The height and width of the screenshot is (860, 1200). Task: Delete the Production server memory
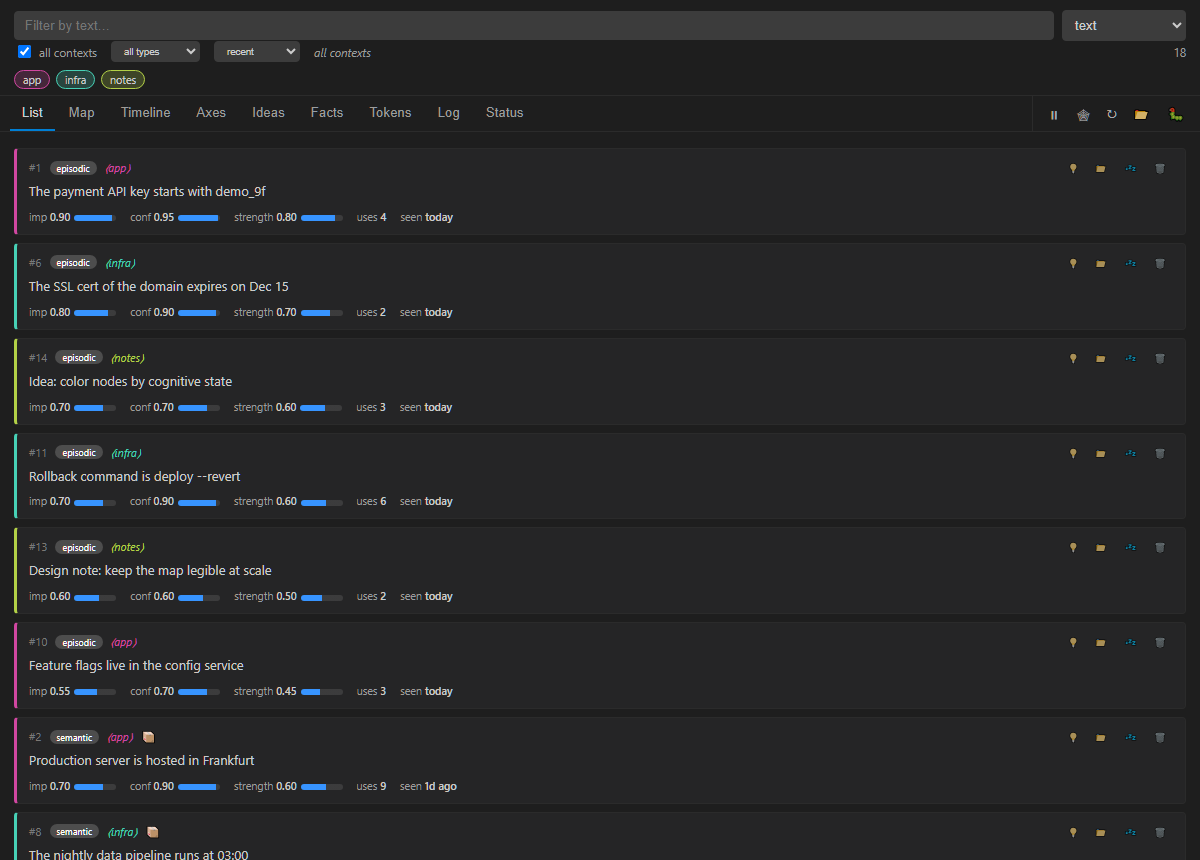(1160, 738)
